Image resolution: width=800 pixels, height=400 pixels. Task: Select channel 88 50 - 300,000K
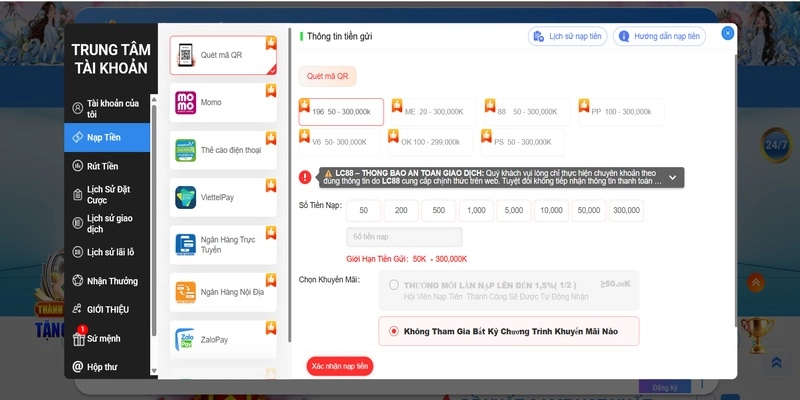[x=527, y=112]
